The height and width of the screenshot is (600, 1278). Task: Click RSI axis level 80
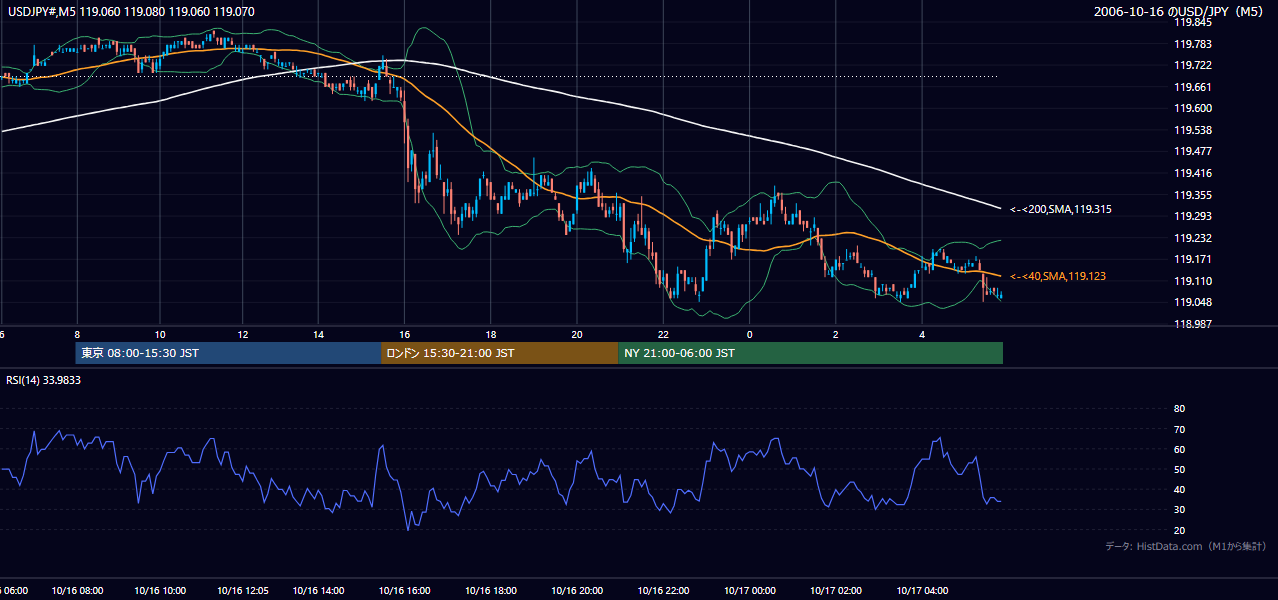(1179, 409)
